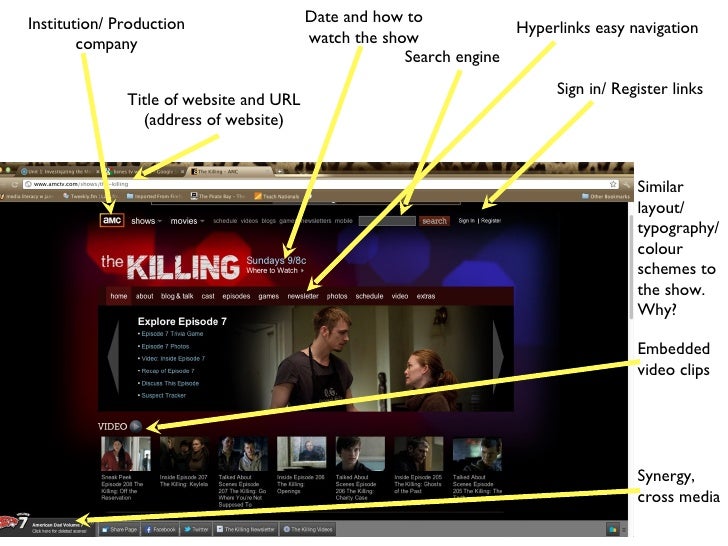The image size is (728, 546).
Task: Open the Imported From Firefox bookmark folder
Action: [x=154, y=196]
